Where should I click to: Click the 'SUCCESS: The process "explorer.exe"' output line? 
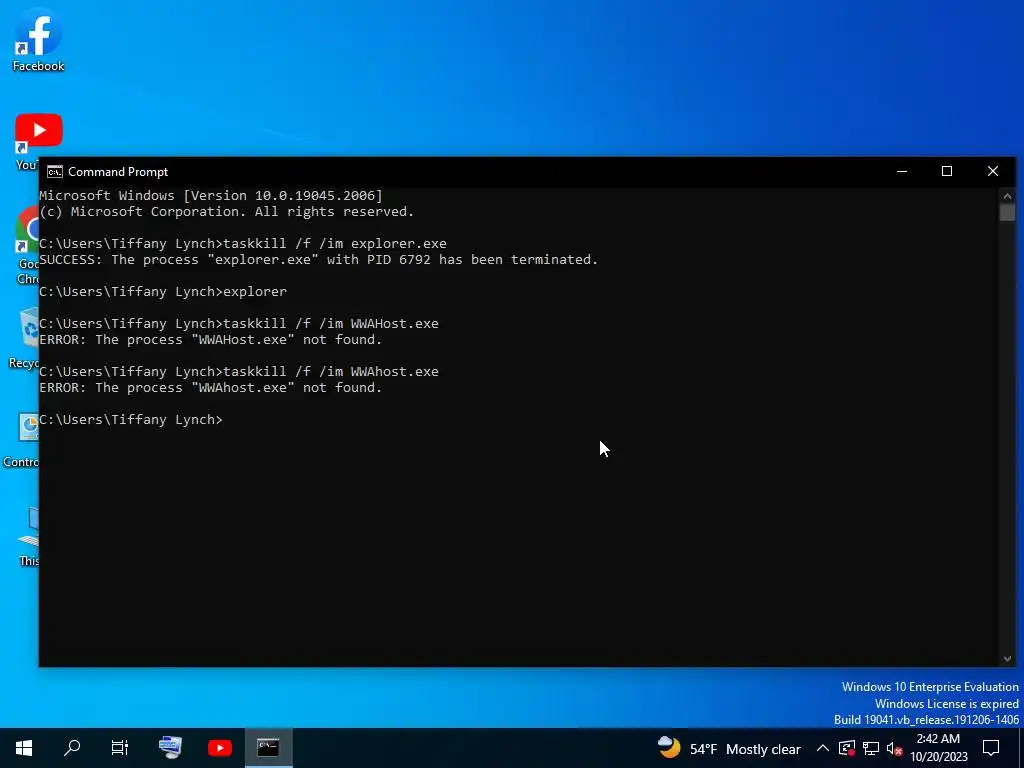319,260
